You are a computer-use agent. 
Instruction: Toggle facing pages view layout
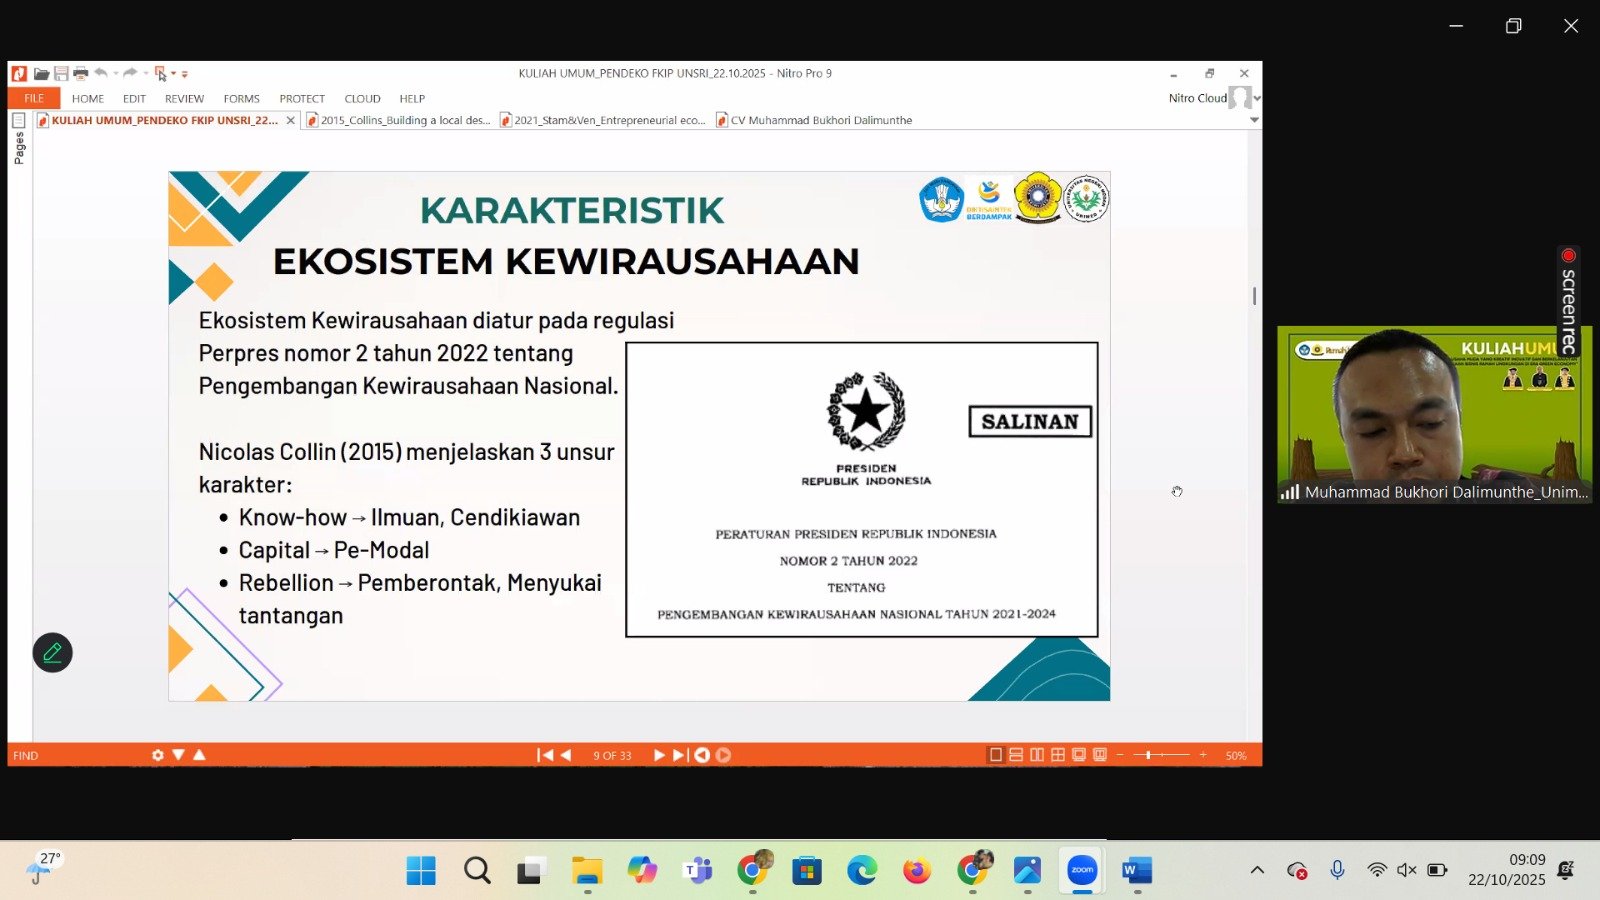tap(1037, 755)
